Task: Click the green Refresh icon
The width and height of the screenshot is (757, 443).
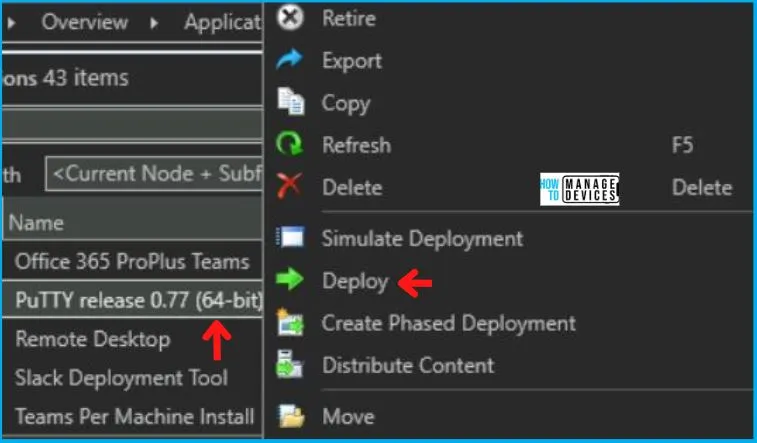Action: coord(289,144)
